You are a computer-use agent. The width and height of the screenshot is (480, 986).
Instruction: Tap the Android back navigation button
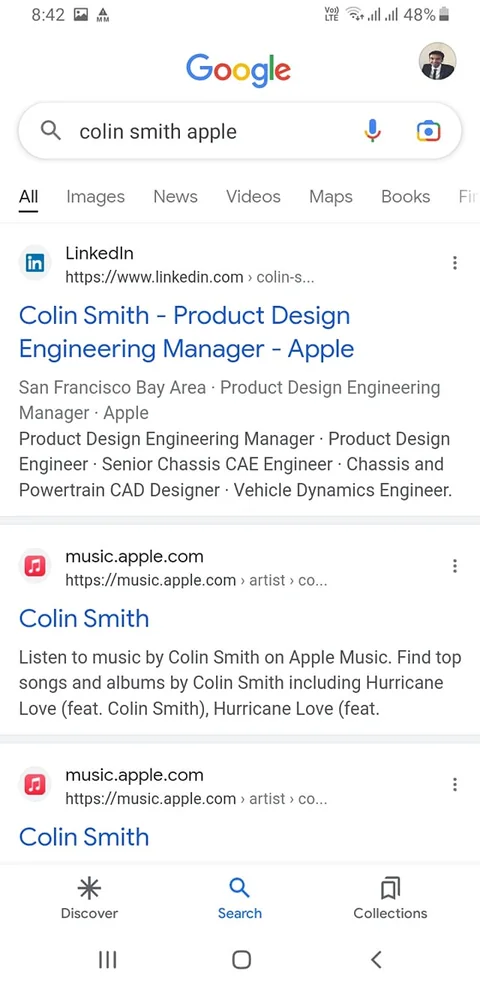point(376,959)
